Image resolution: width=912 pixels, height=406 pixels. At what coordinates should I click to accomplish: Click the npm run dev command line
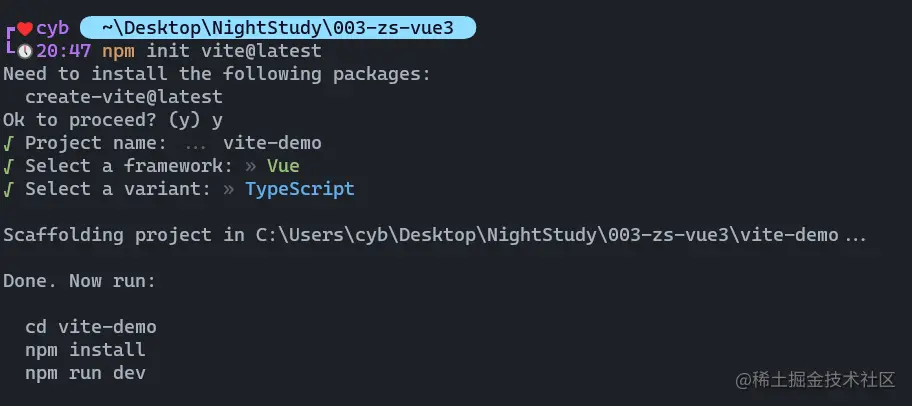[x=85, y=373]
